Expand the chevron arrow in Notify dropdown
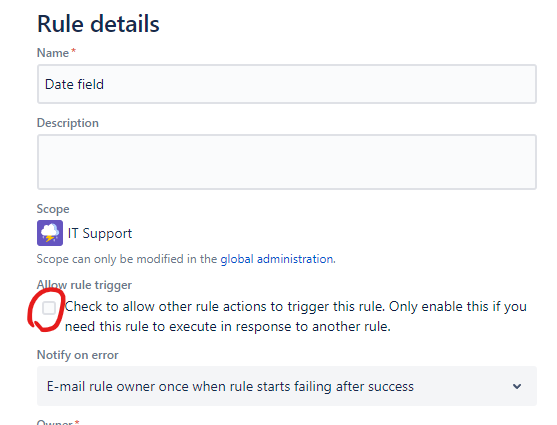Viewport: 557px width, 425px height. [x=517, y=386]
